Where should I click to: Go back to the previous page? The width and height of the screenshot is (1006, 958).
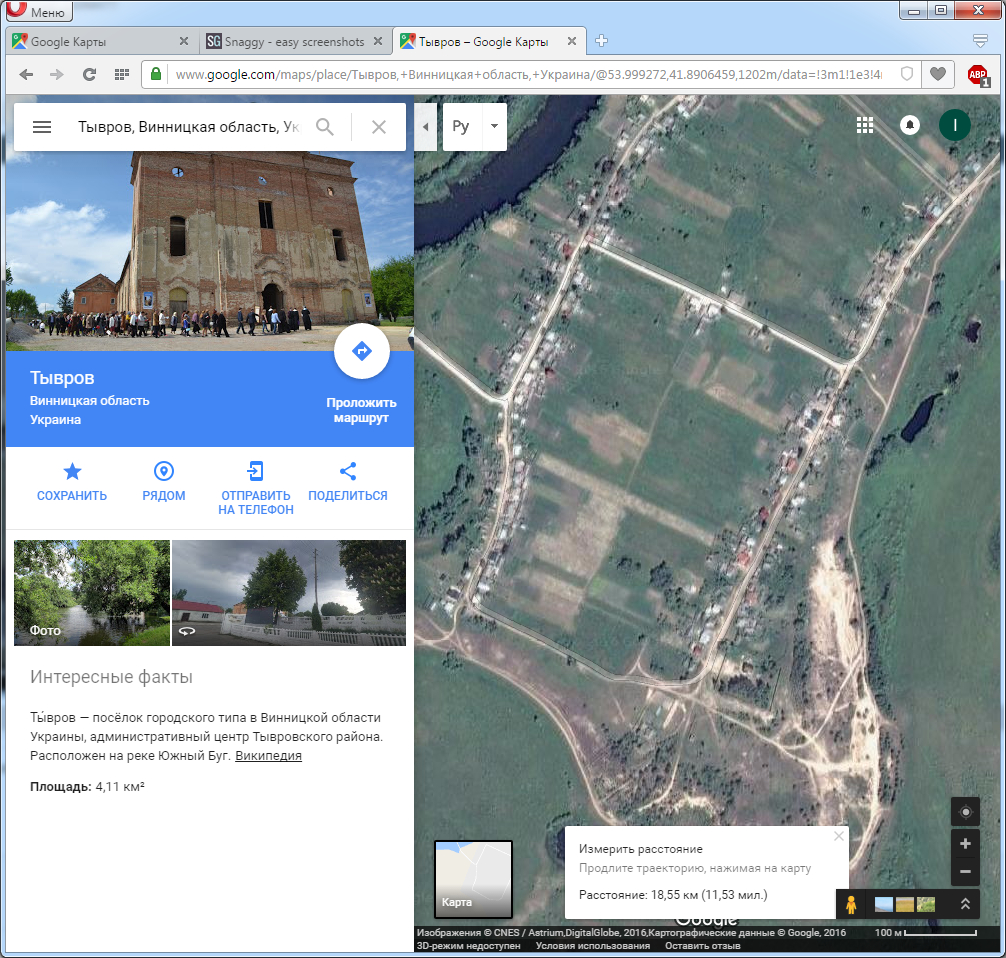coord(26,74)
